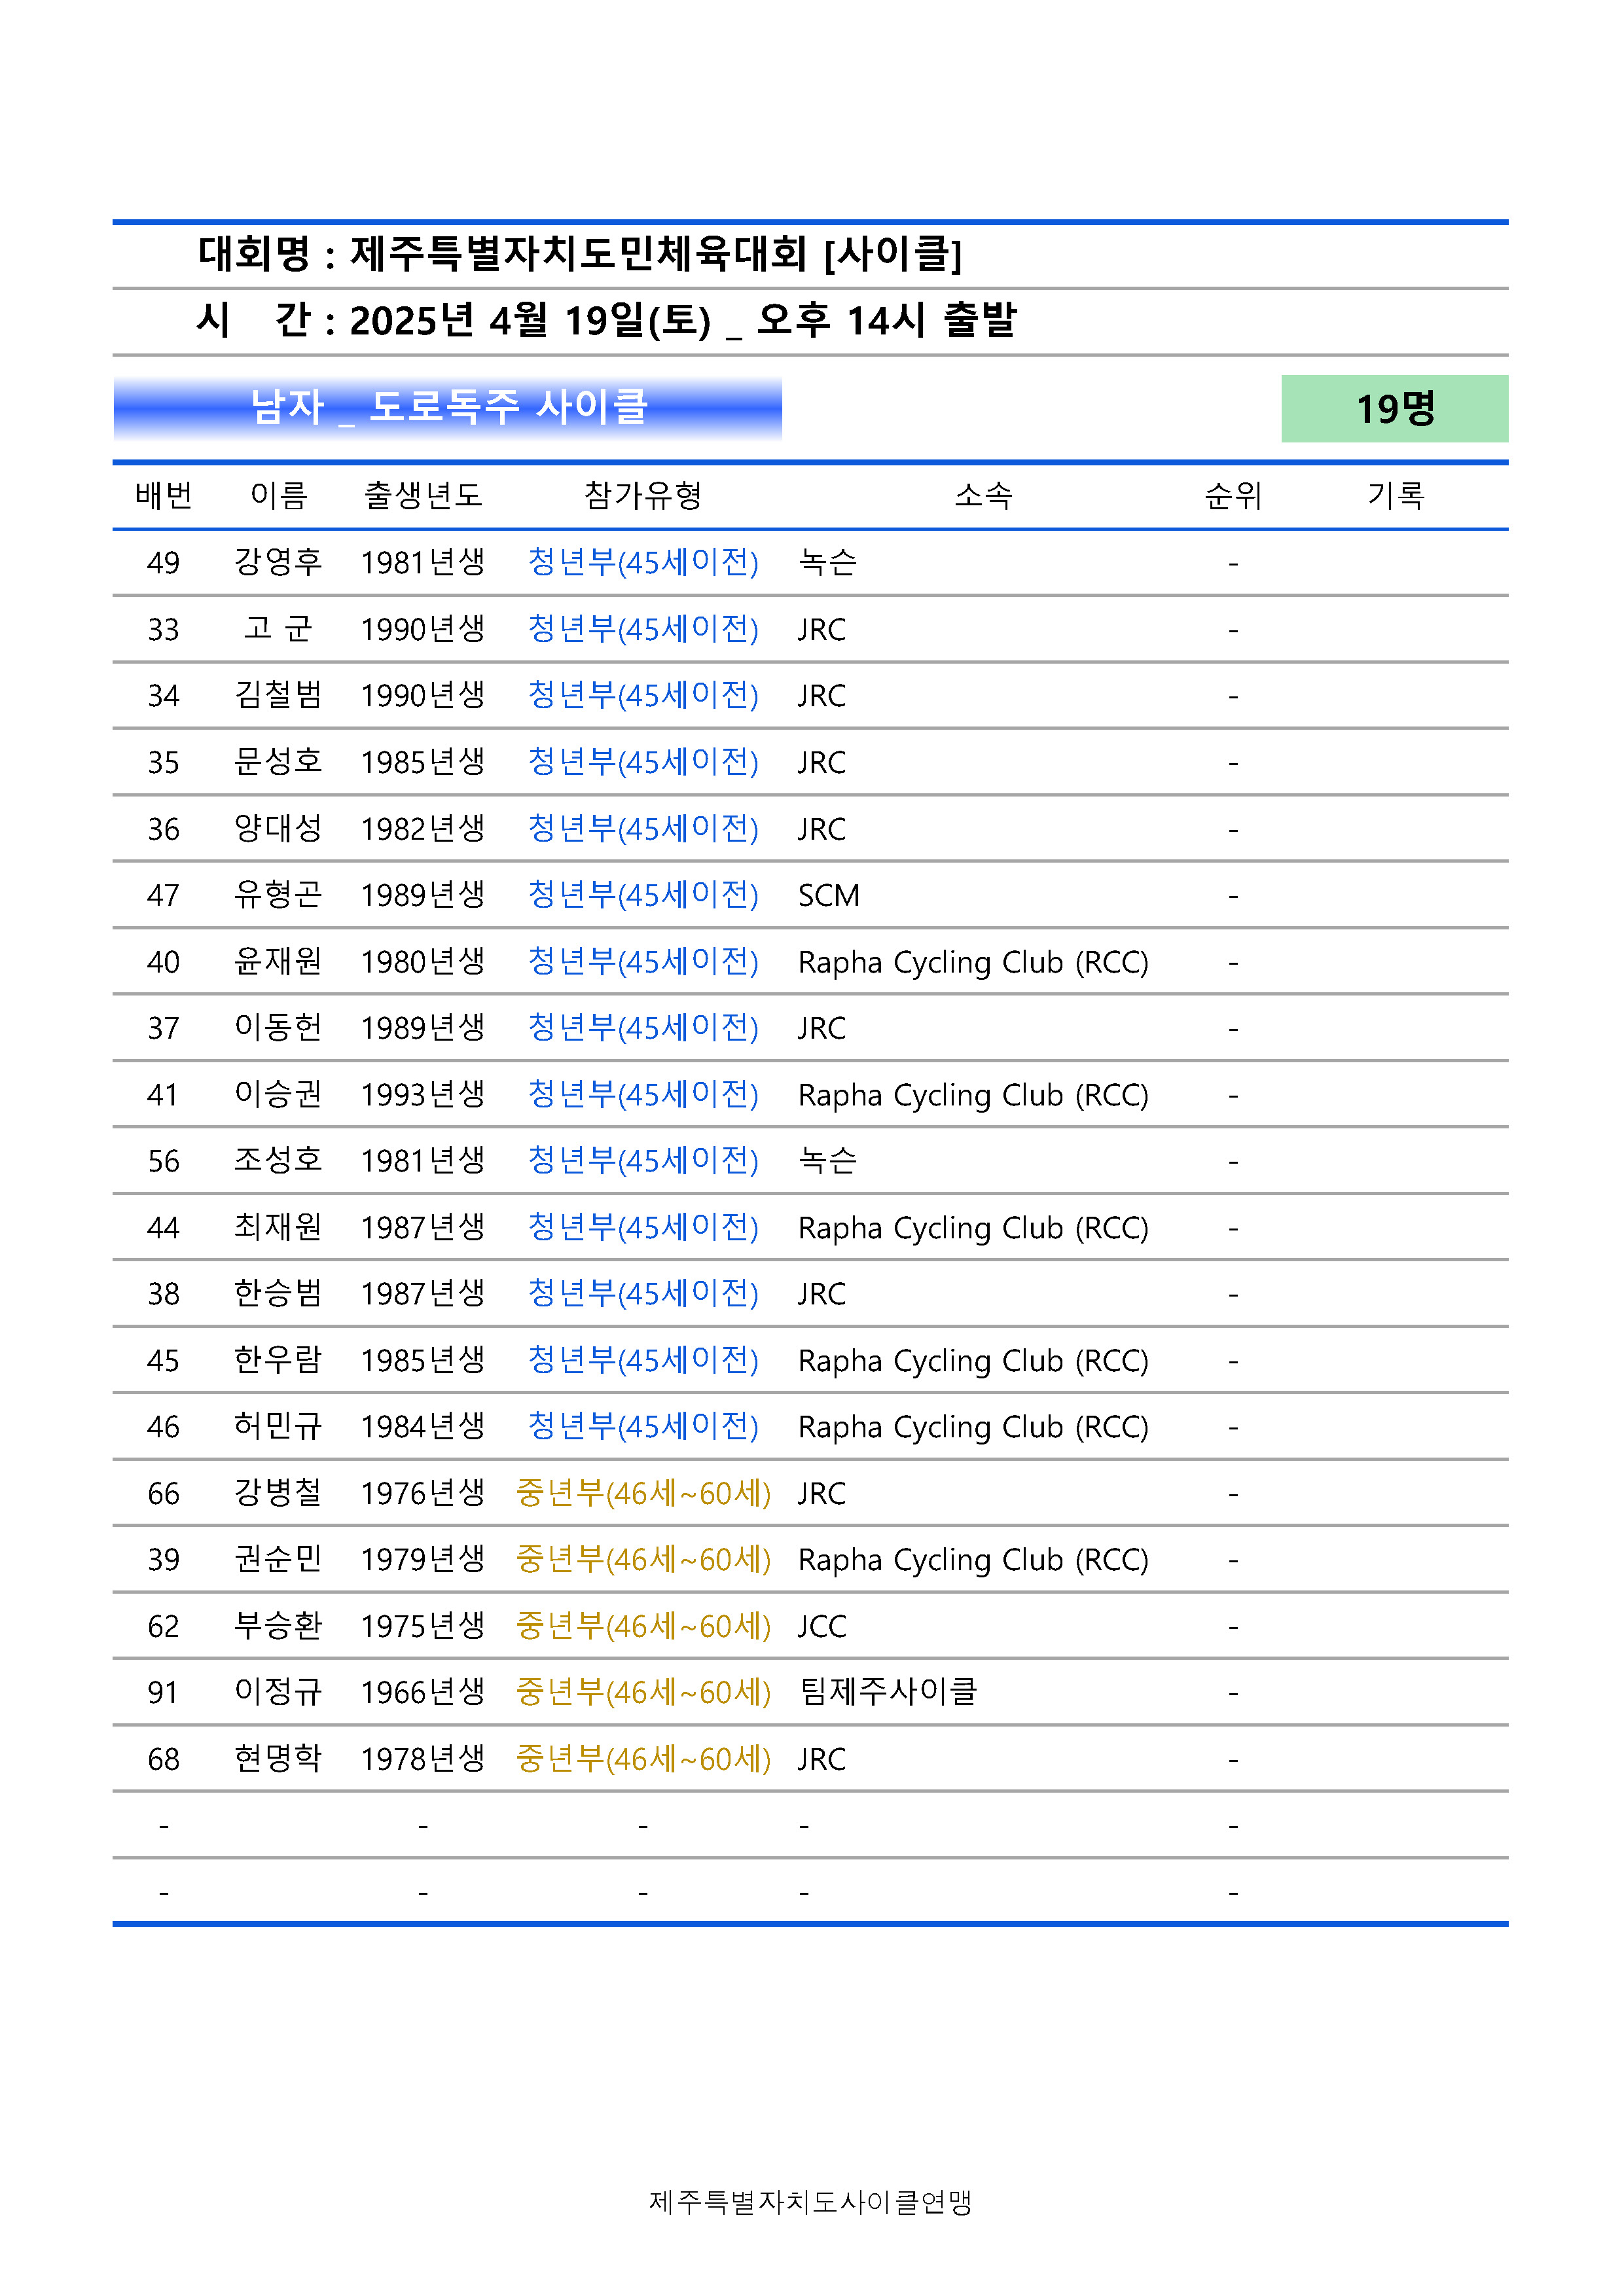This screenshot has height=2296, width=1624.
Task: Click the 참가유형 column header
Action: tap(643, 495)
